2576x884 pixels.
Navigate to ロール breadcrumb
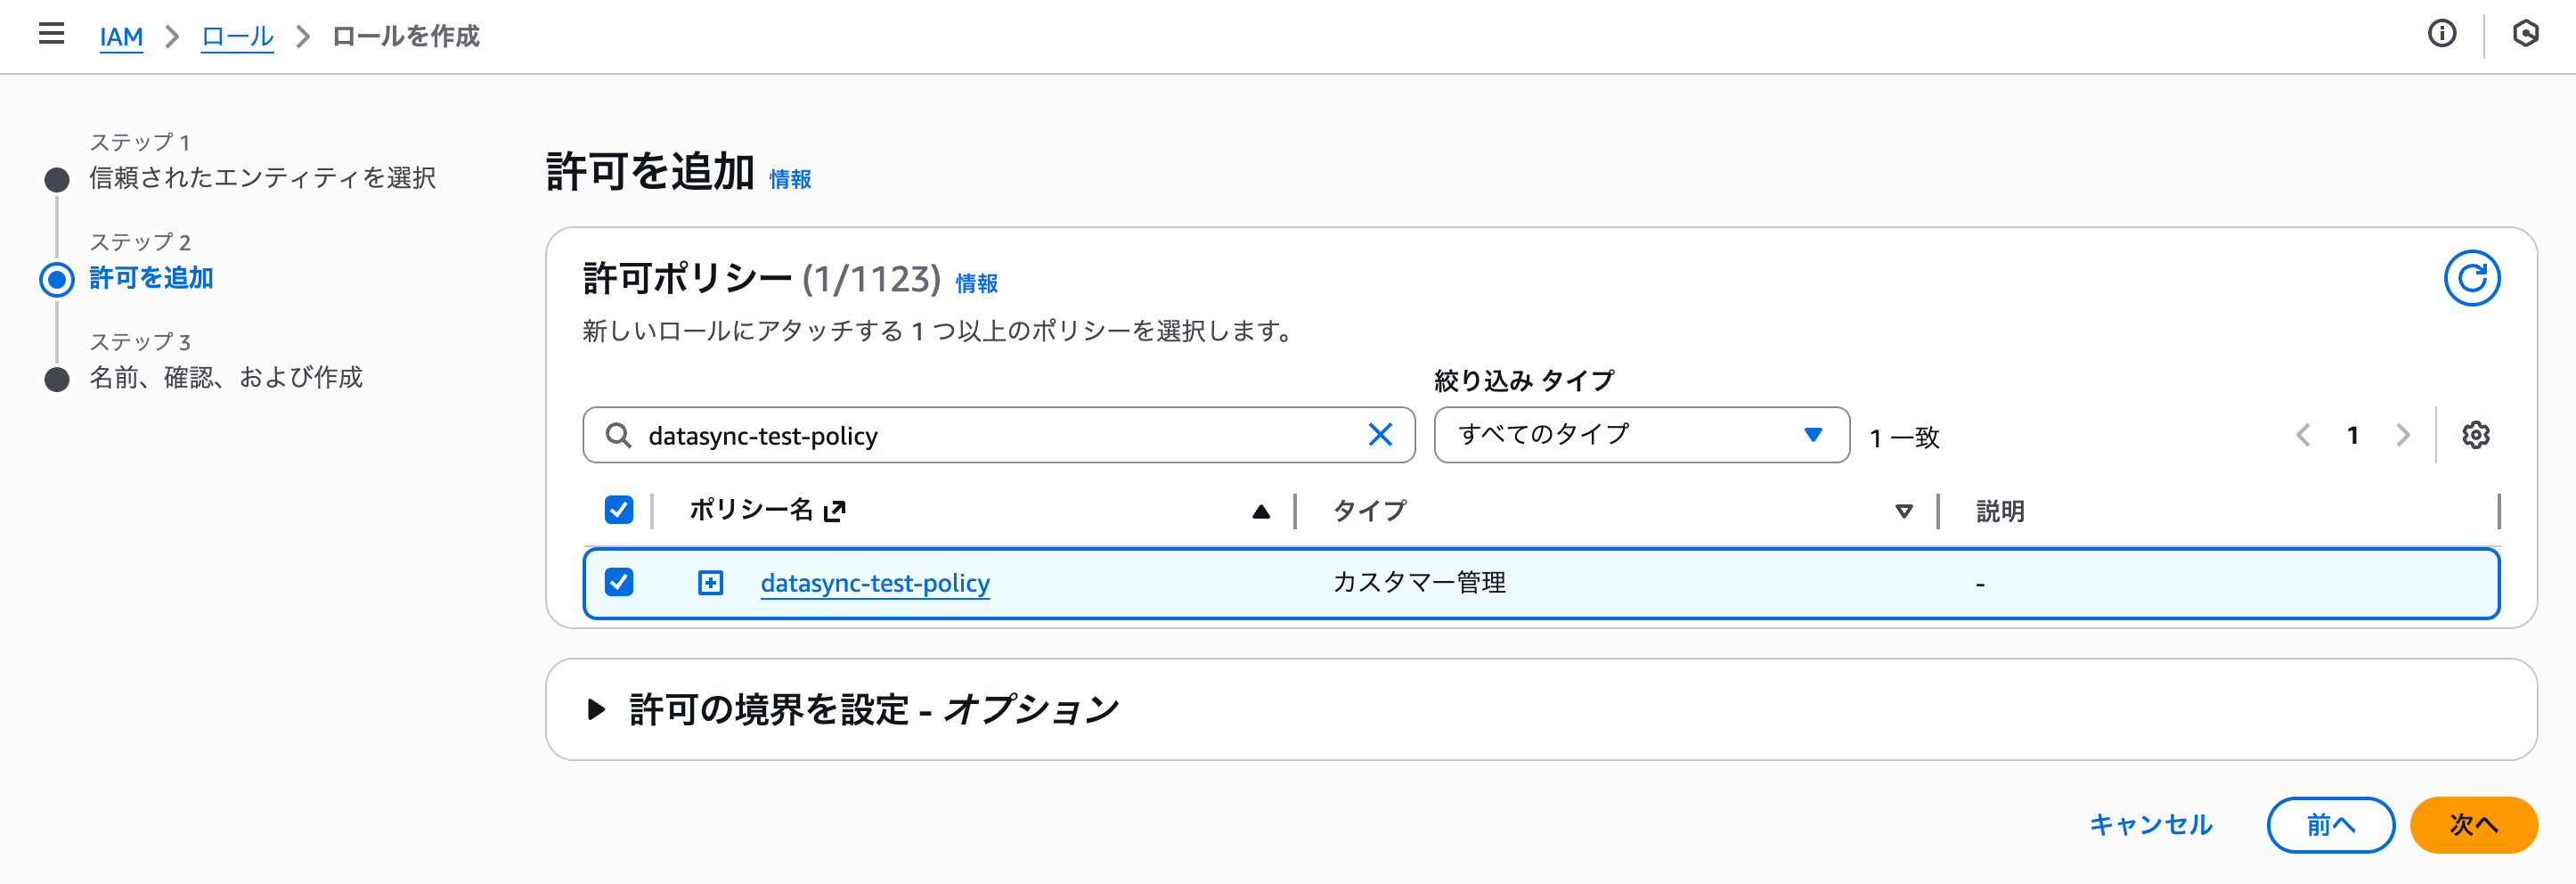pyautogui.click(x=237, y=37)
